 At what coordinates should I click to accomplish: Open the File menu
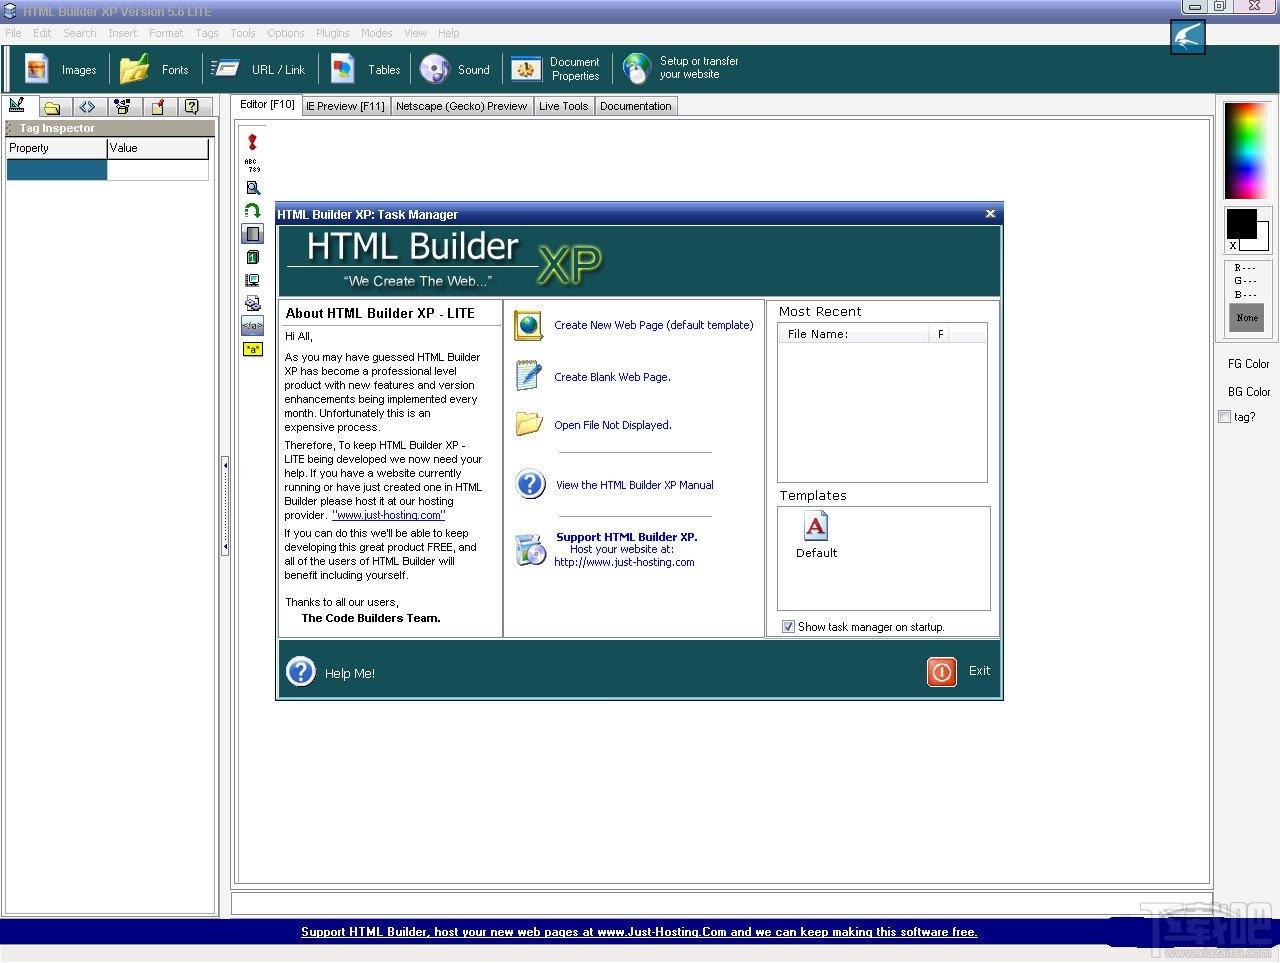[13, 33]
